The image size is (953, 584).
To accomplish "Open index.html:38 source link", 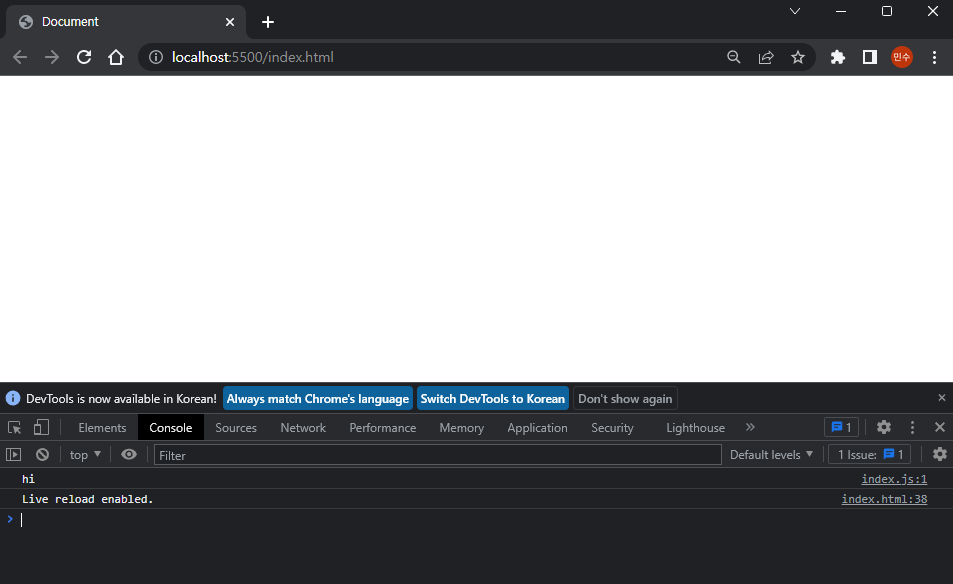I will click(884, 499).
